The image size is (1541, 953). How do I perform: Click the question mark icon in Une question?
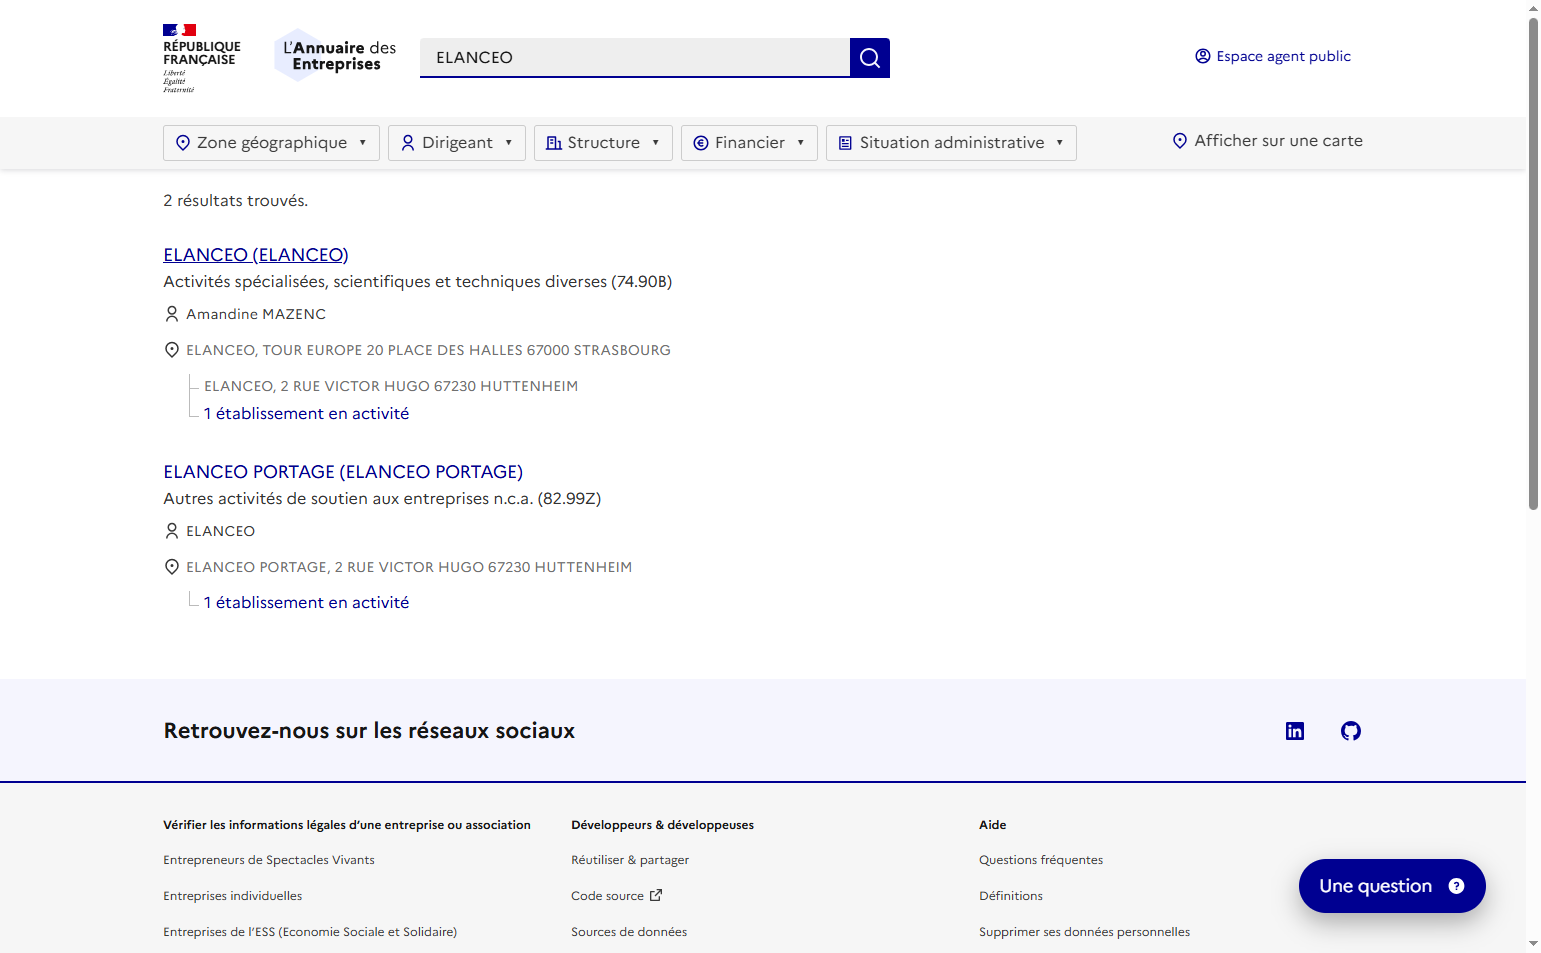click(1456, 886)
